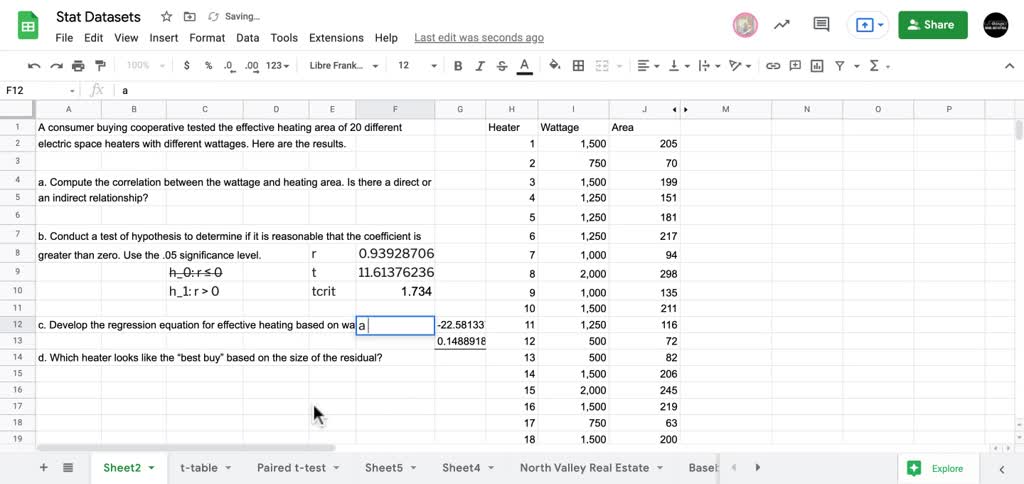Toggle bold formatting

[458, 66]
